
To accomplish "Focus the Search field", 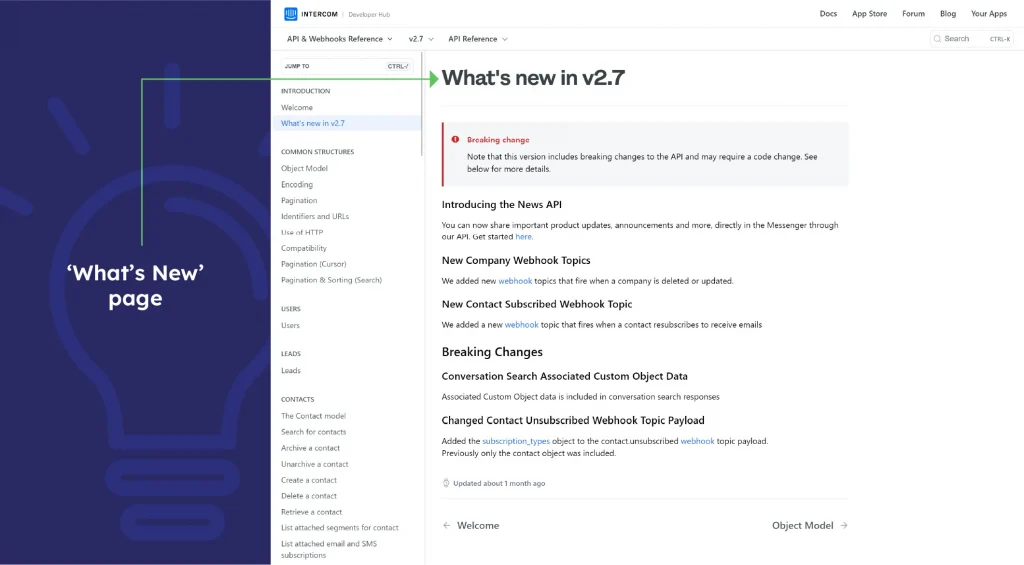I will pyautogui.click(x=972, y=39).
